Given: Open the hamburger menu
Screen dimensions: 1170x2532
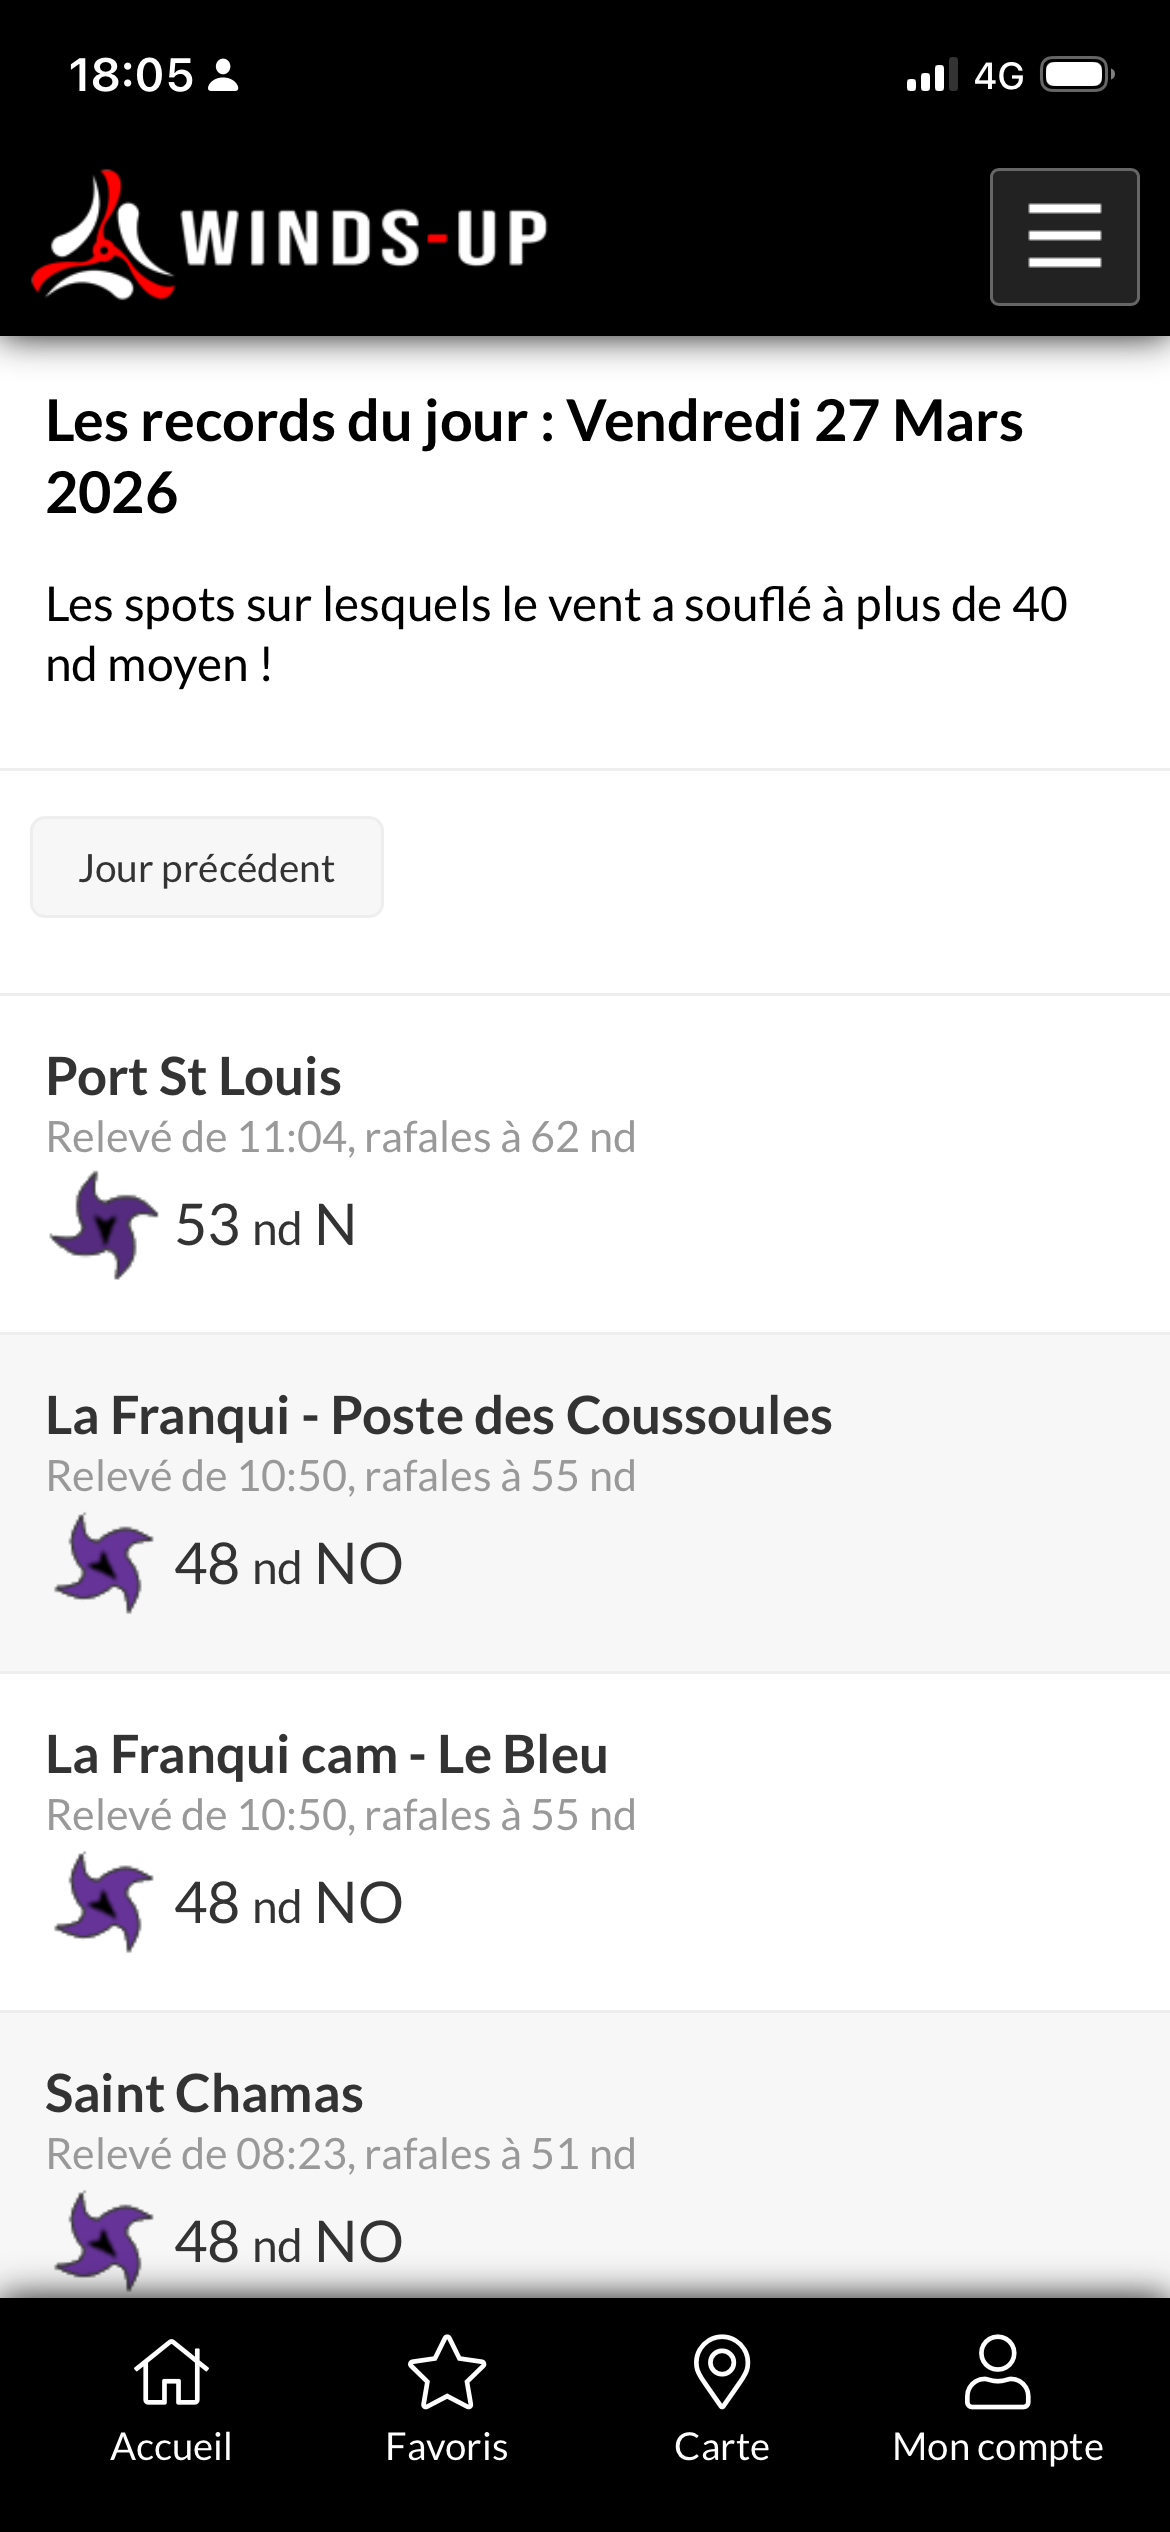Looking at the screenshot, I should point(1064,237).
